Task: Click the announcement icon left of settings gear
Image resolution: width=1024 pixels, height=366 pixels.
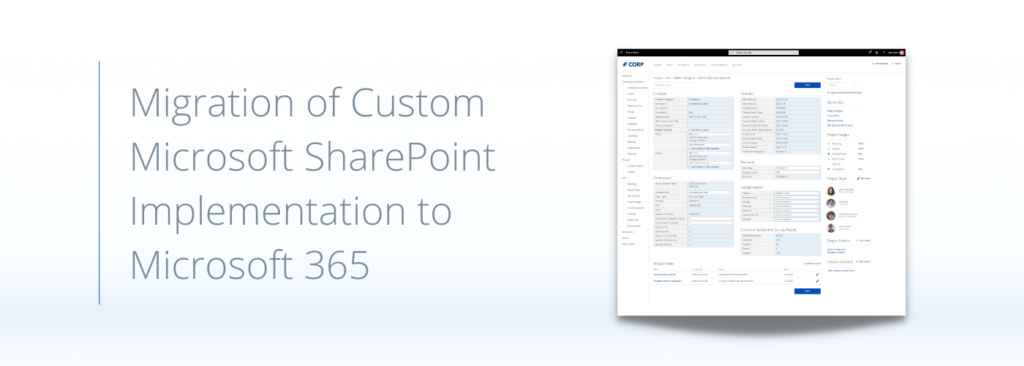Action: 870,52
